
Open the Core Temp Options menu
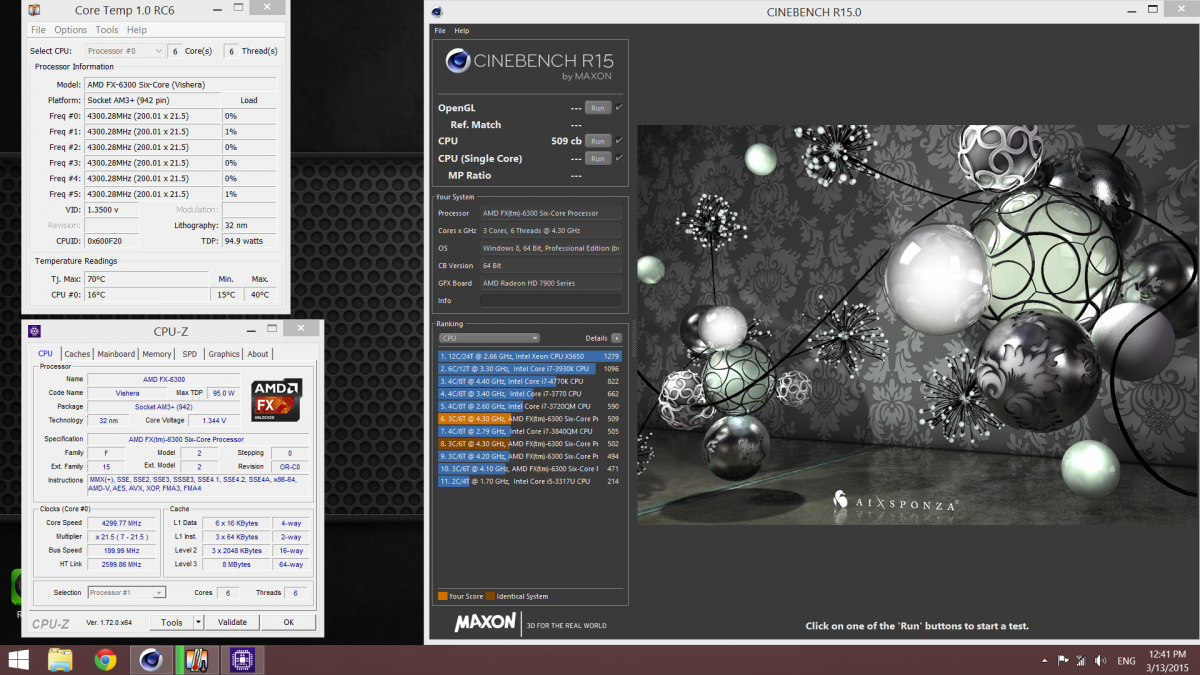tap(70, 30)
